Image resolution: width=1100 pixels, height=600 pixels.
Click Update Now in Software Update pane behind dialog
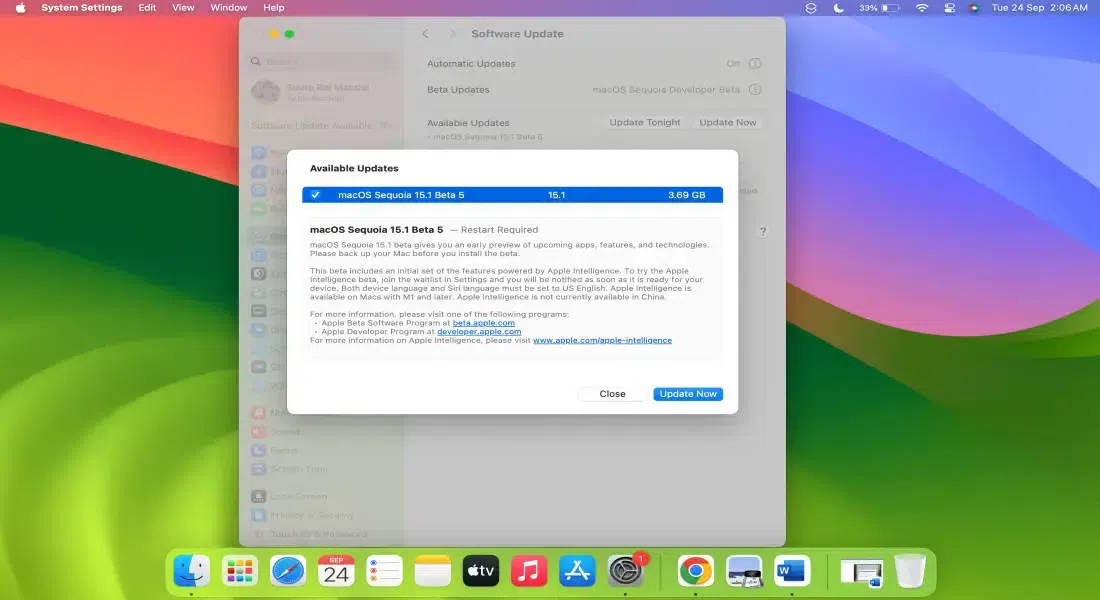(727, 122)
